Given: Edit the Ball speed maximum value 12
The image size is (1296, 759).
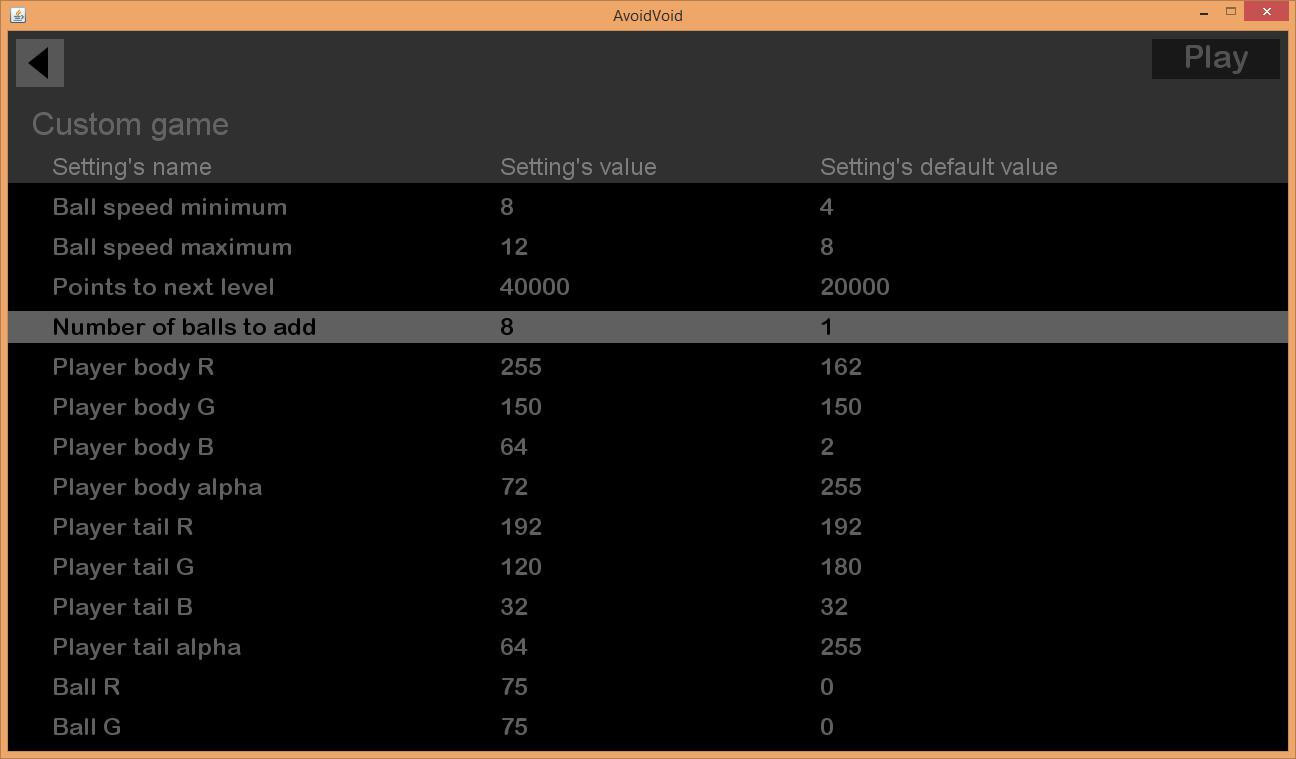Looking at the screenshot, I should (514, 247).
